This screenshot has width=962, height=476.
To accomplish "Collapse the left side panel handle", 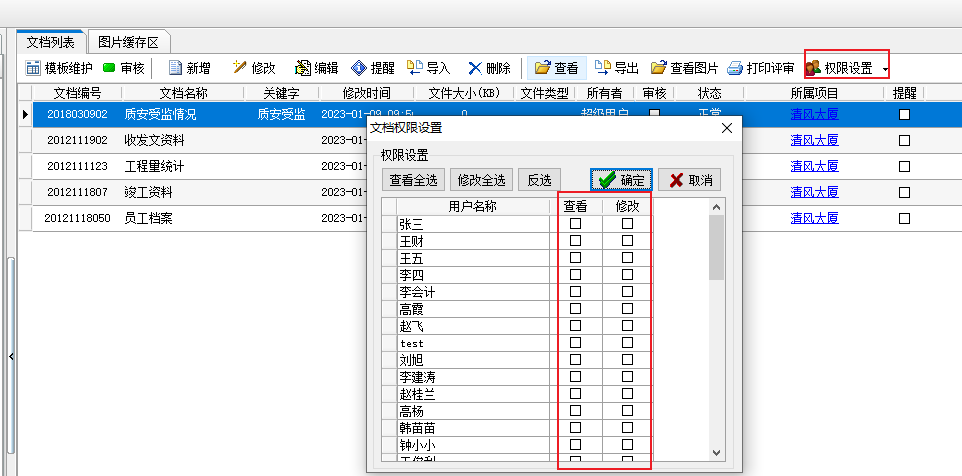I will pyautogui.click(x=10, y=356).
